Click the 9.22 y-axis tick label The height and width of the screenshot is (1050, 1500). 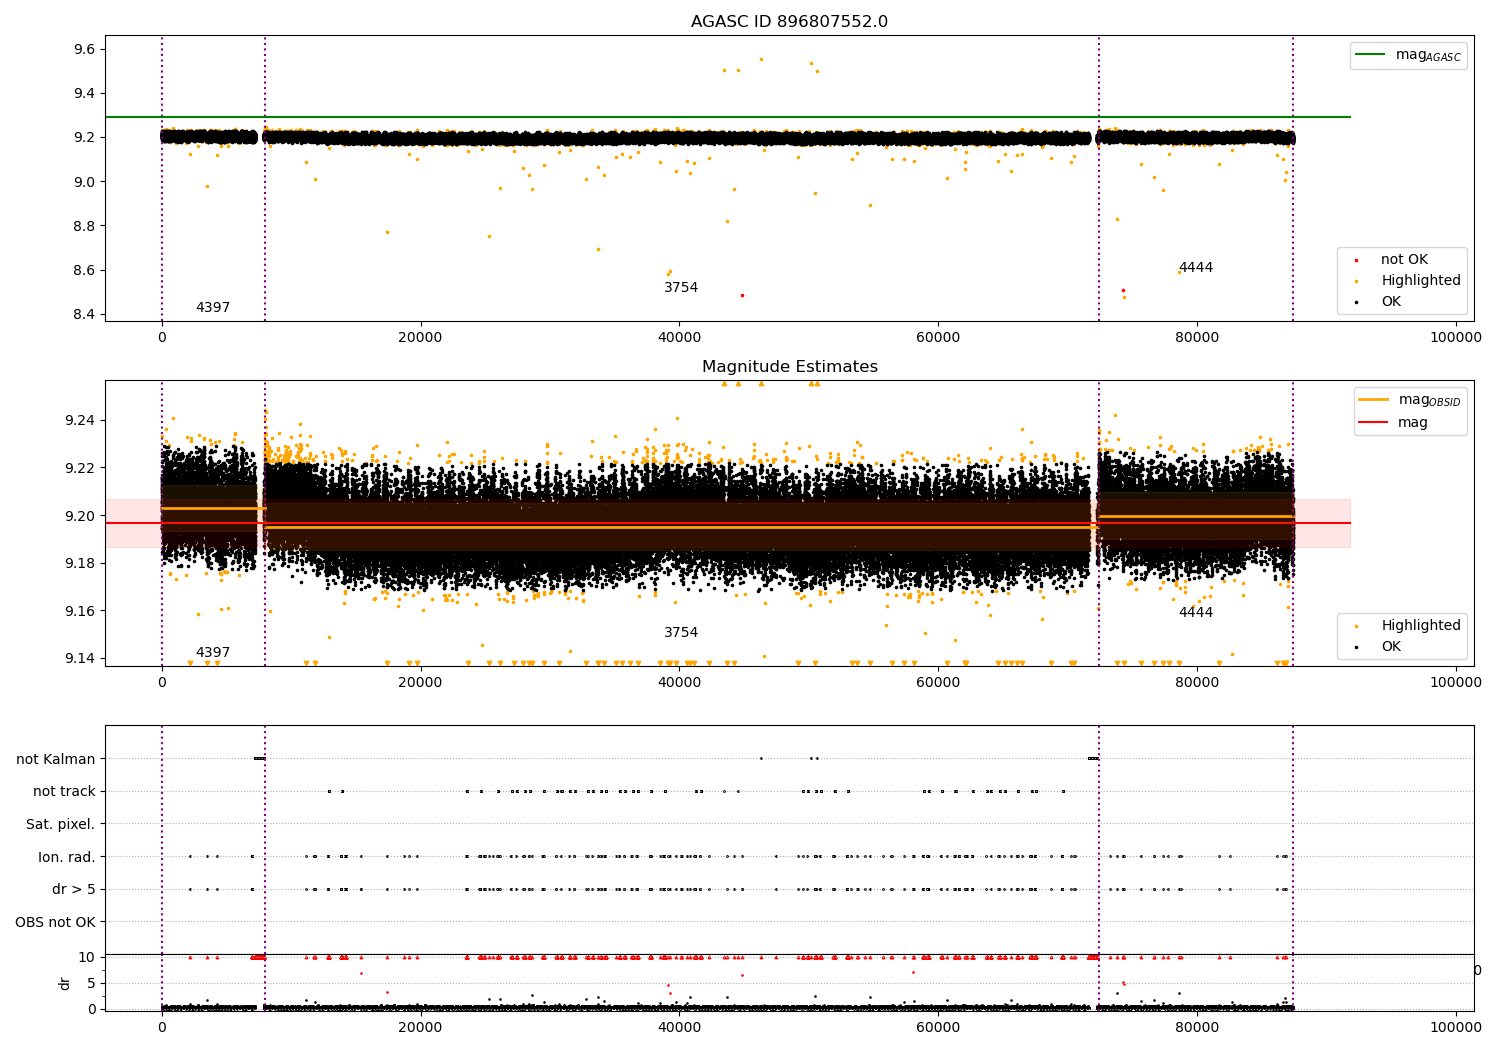pyautogui.click(x=80, y=468)
